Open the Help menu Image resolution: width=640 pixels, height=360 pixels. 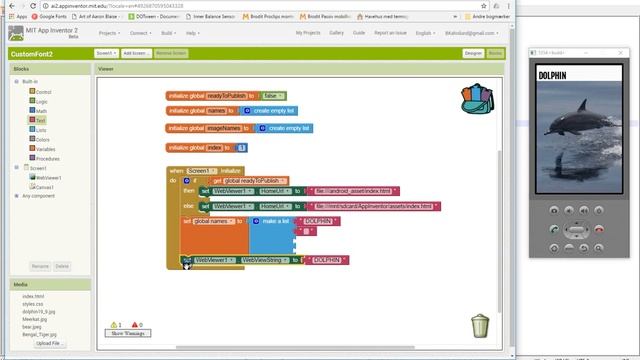point(193,33)
